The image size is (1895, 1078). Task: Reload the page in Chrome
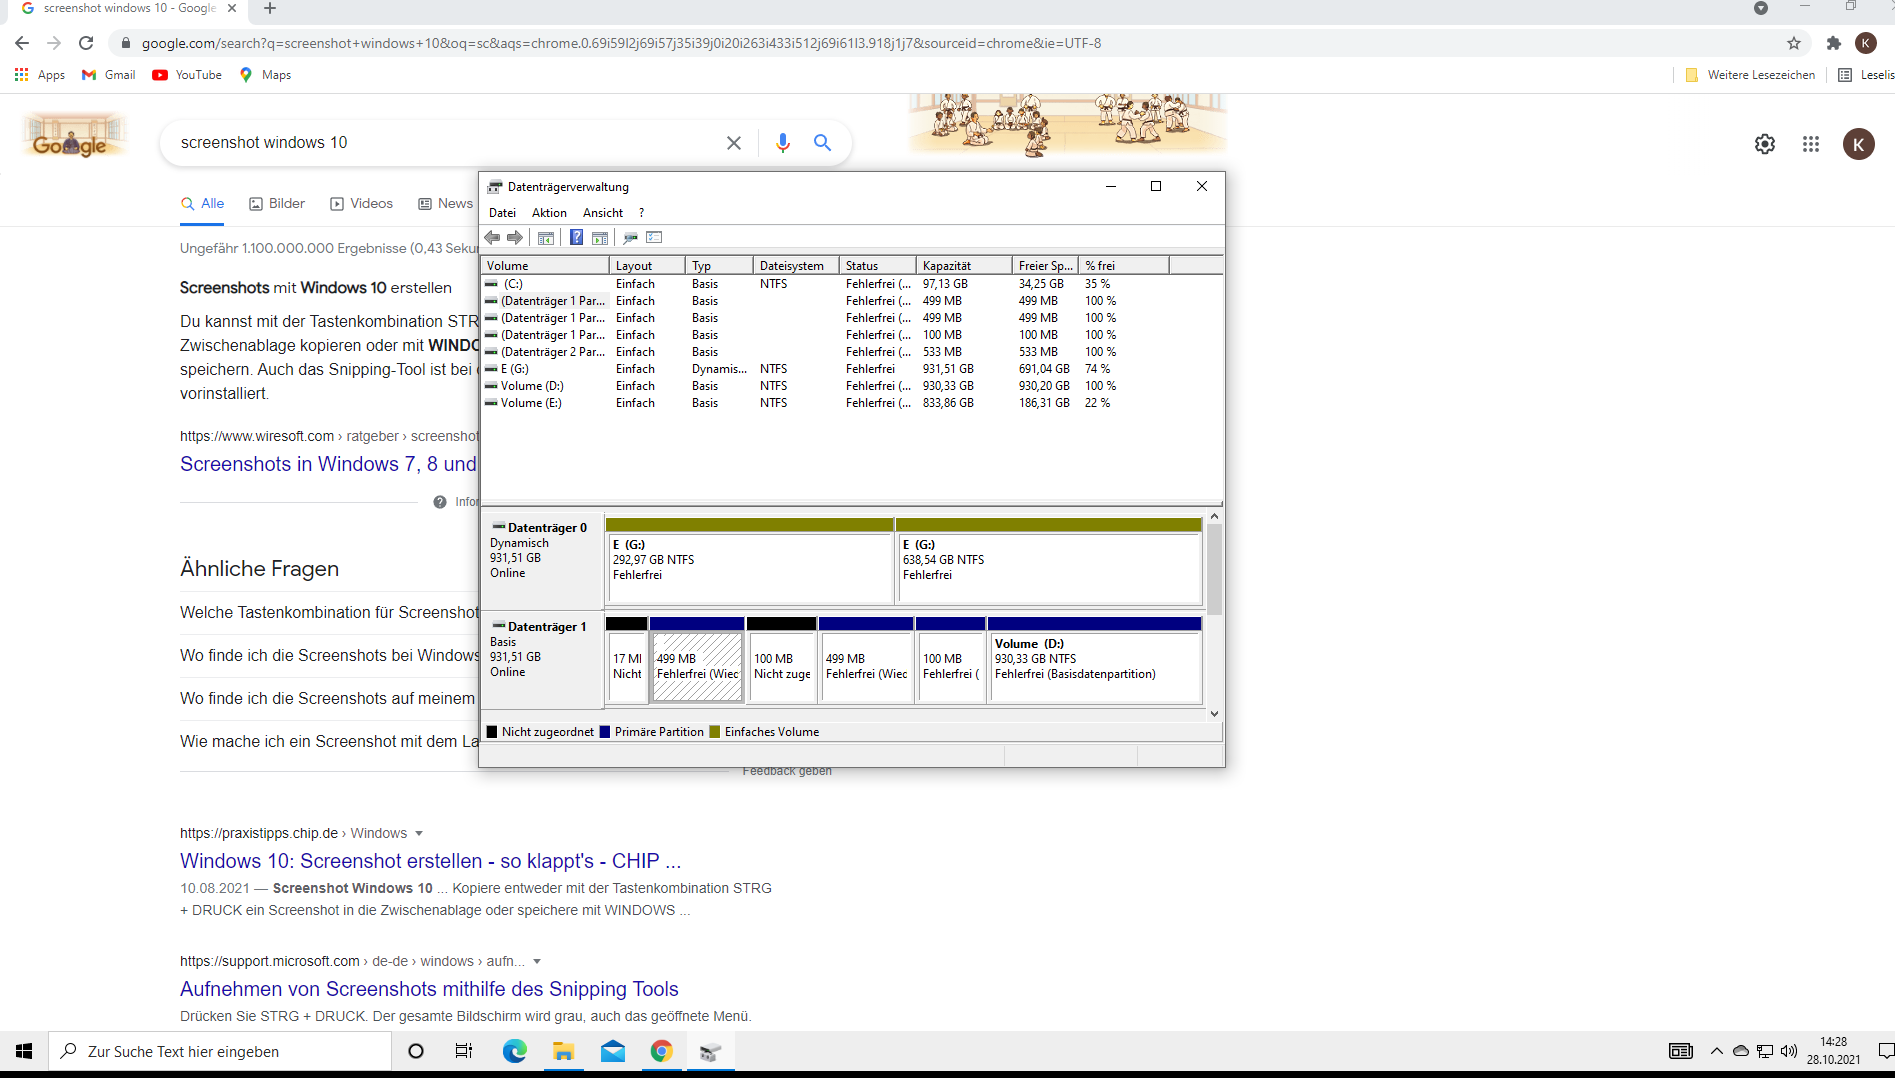pyautogui.click(x=86, y=43)
